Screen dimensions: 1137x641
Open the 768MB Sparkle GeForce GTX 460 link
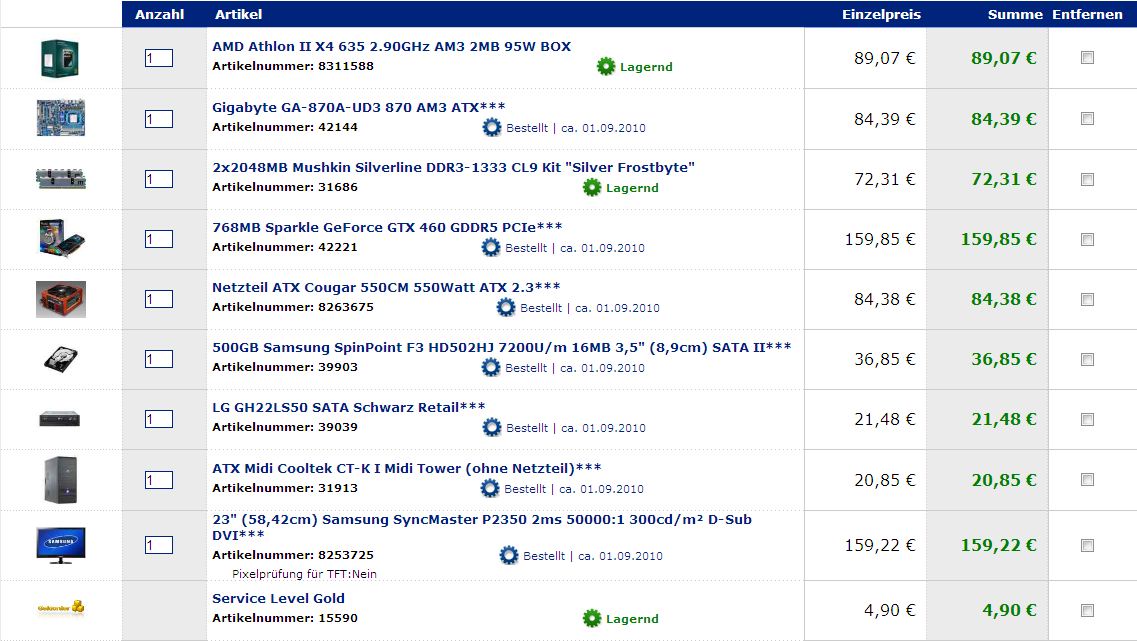[x=387, y=228]
